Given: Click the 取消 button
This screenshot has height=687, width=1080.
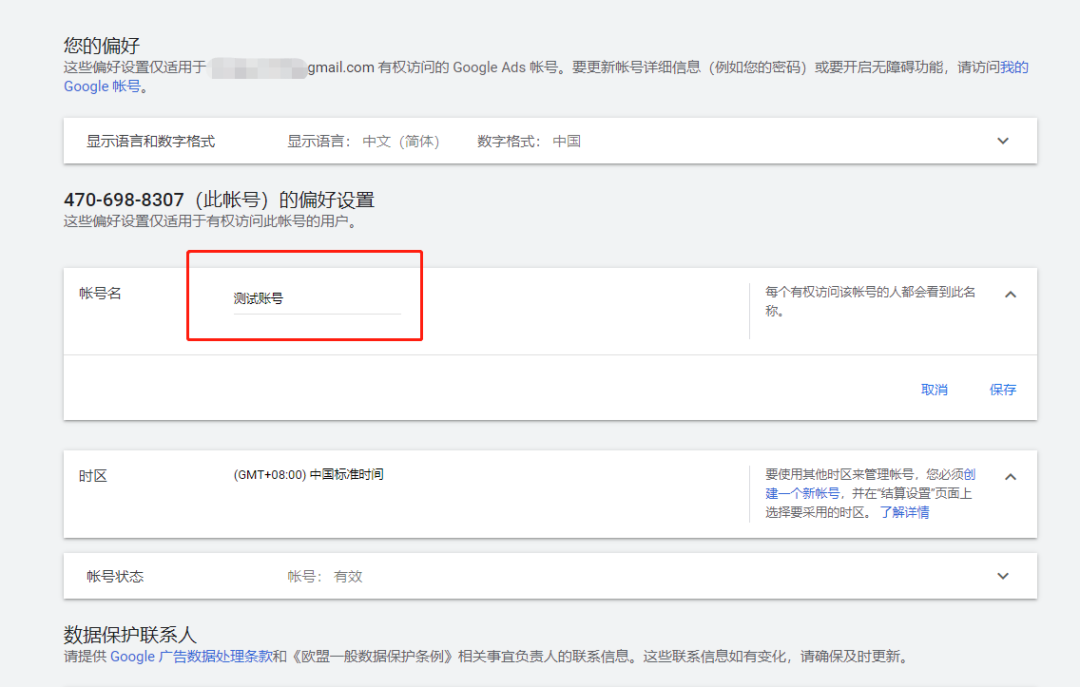Looking at the screenshot, I should click(x=934, y=389).
